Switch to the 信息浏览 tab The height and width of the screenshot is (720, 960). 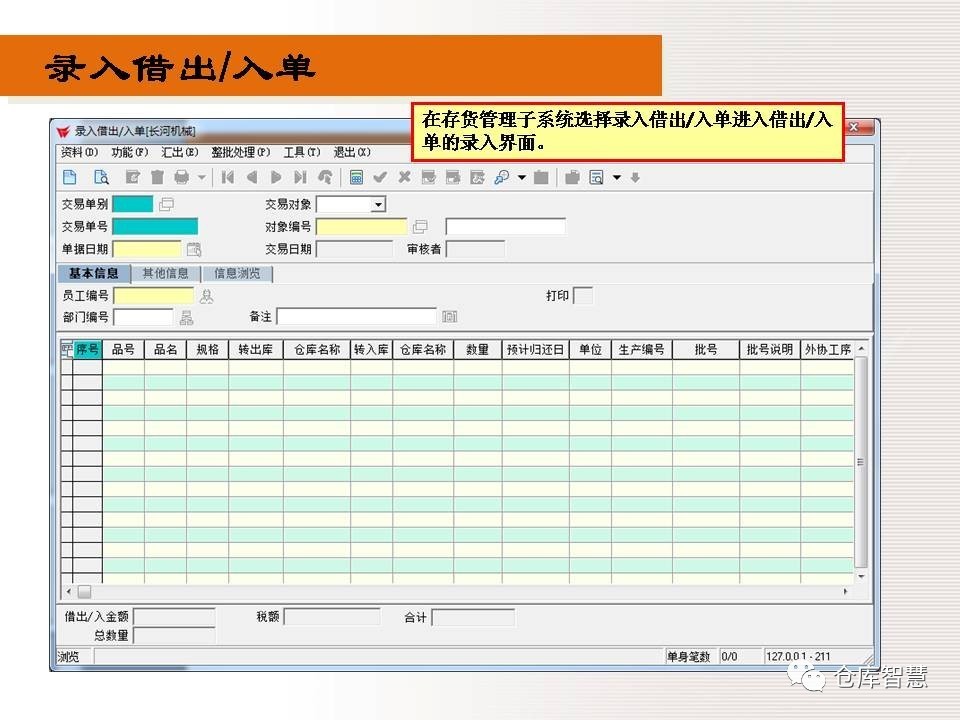[237, 273]
